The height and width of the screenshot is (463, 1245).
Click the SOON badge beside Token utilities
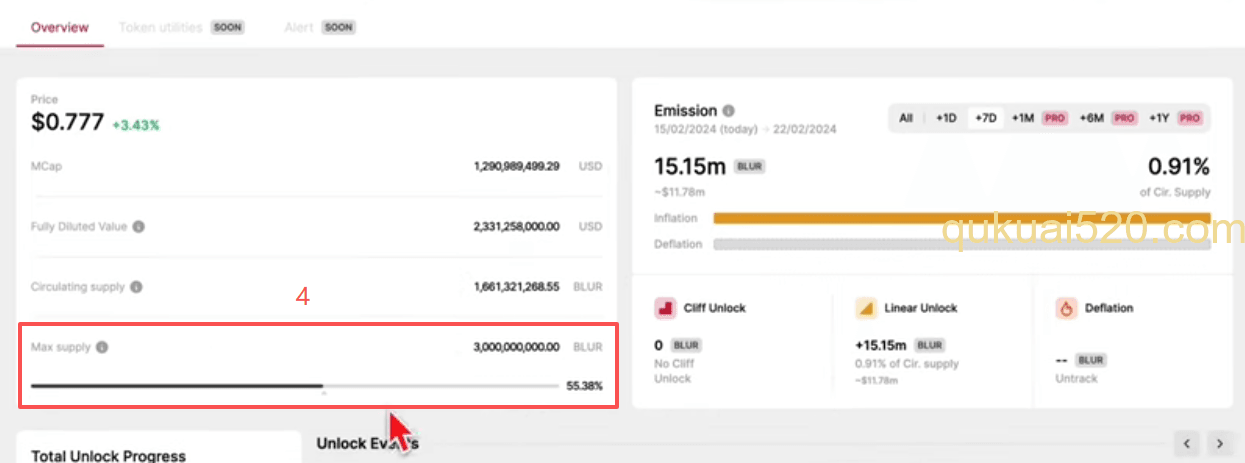click(x=227, y=28)
